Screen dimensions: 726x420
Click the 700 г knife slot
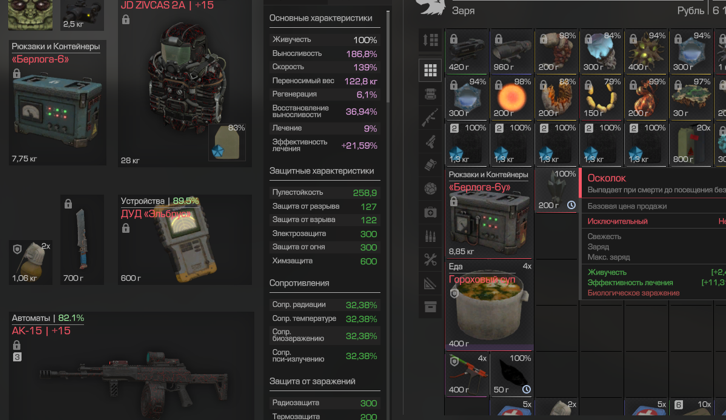pos(82,240)
